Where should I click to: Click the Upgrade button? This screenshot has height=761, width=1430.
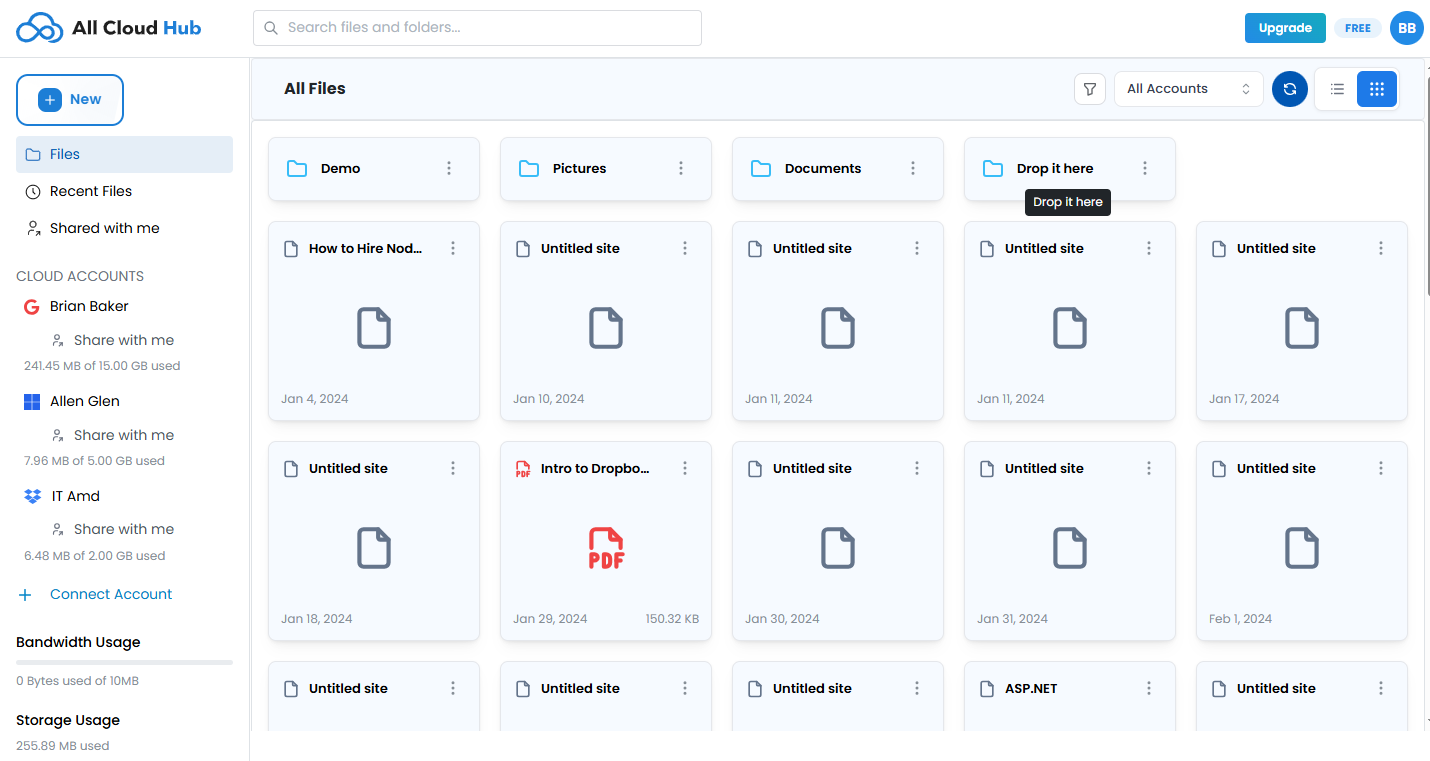1285,27
